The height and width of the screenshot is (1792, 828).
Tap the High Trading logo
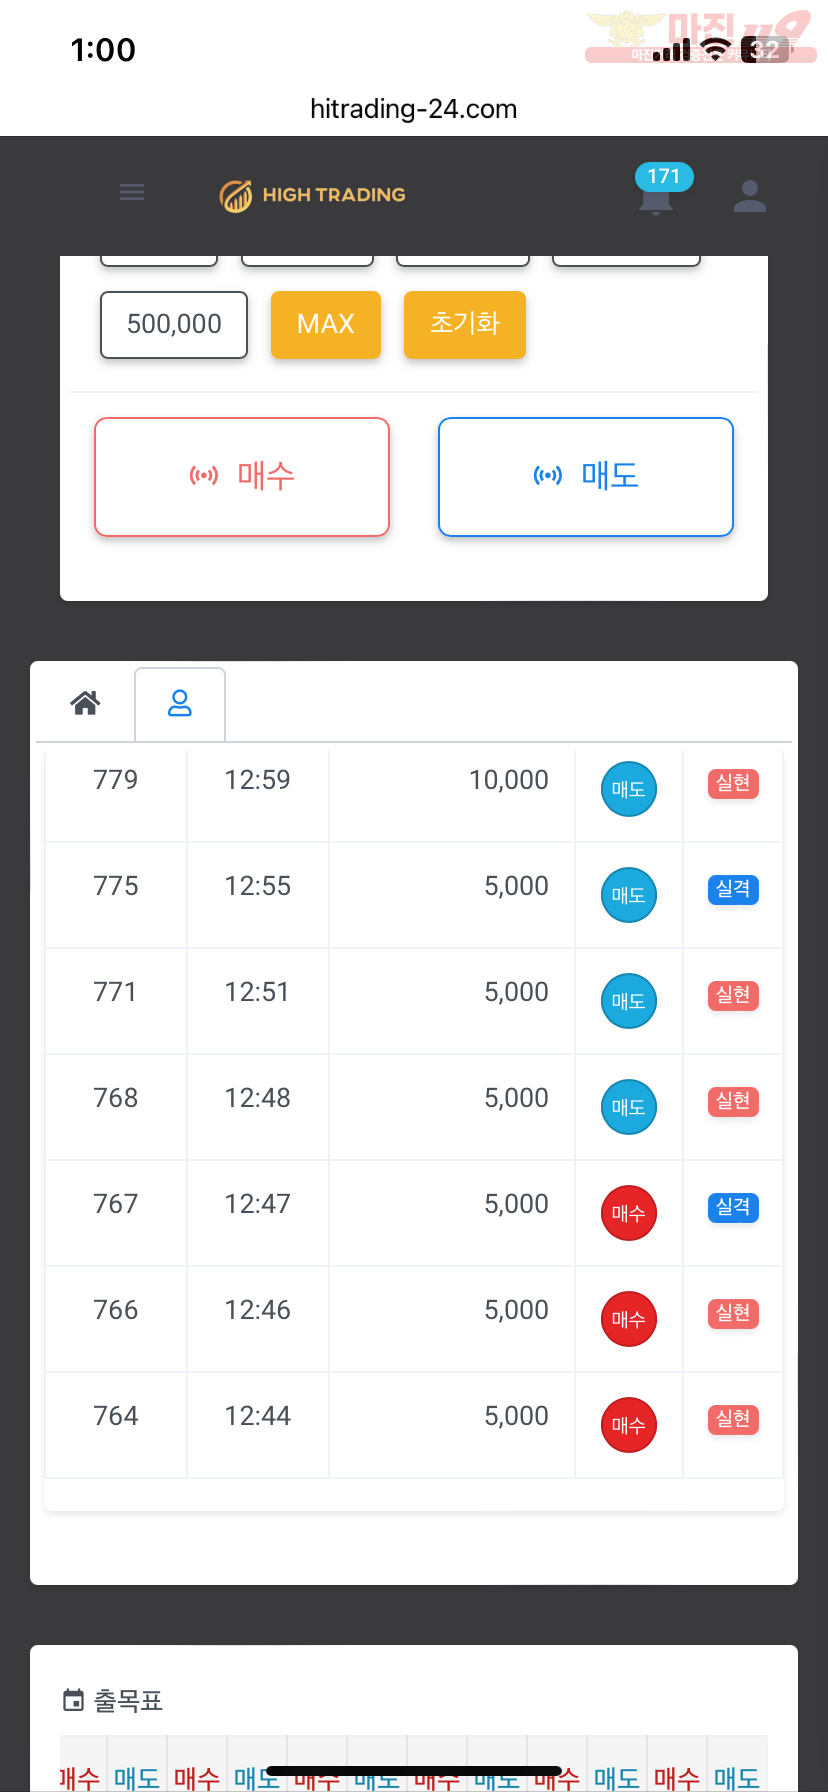pos(313,195)
